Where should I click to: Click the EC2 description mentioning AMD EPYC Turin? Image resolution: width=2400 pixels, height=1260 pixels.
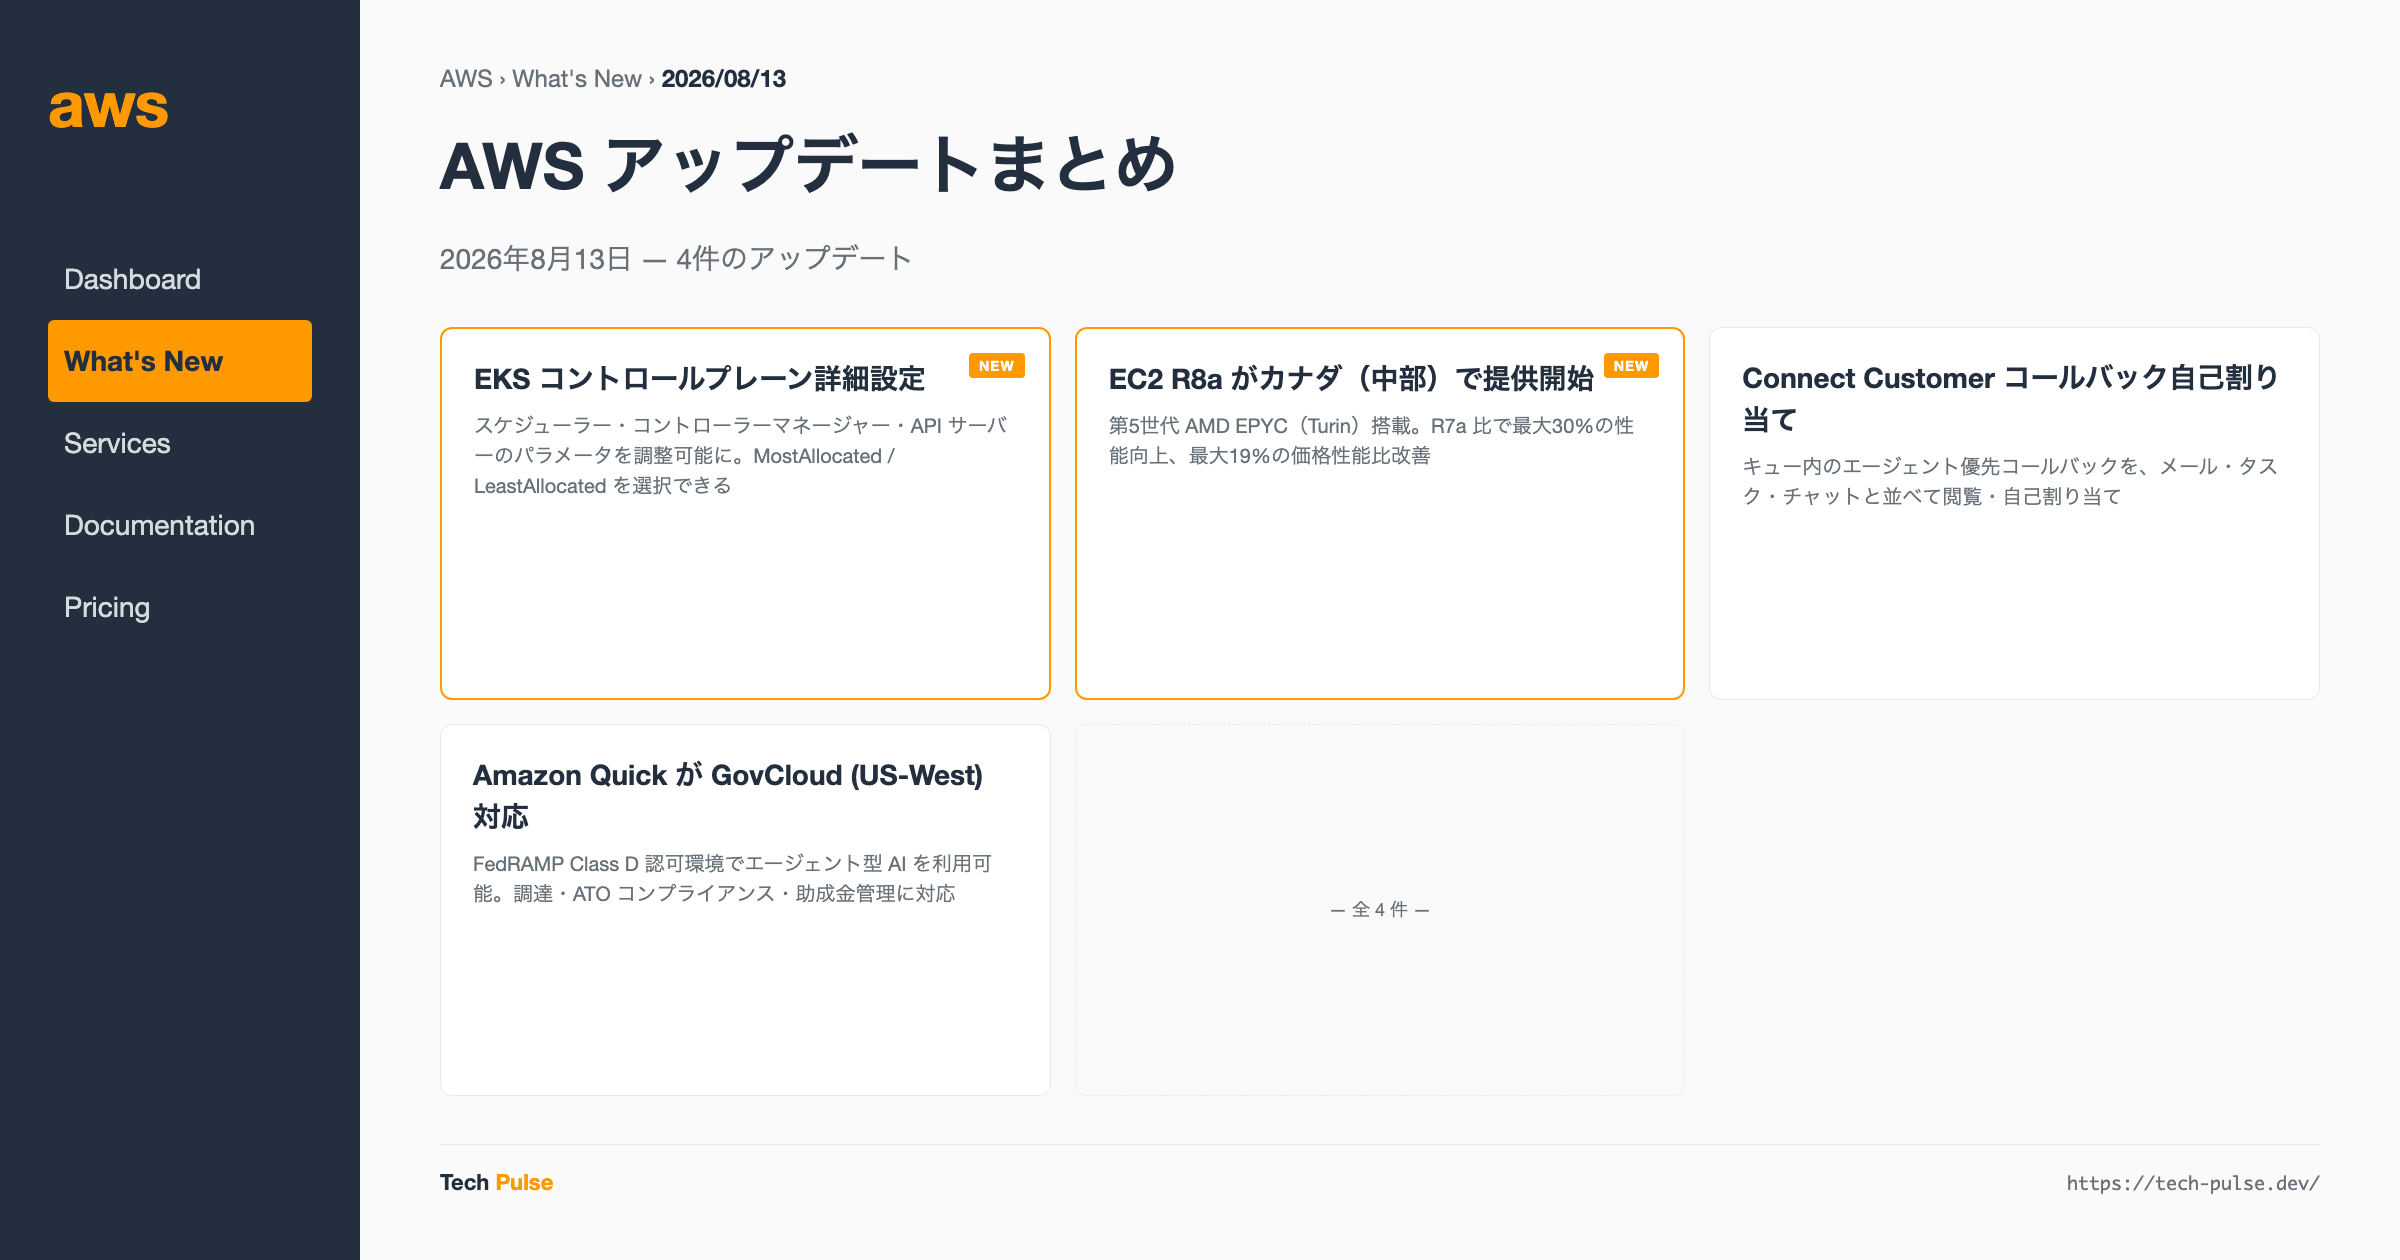pyautogui.click(x=1372, y=441)
